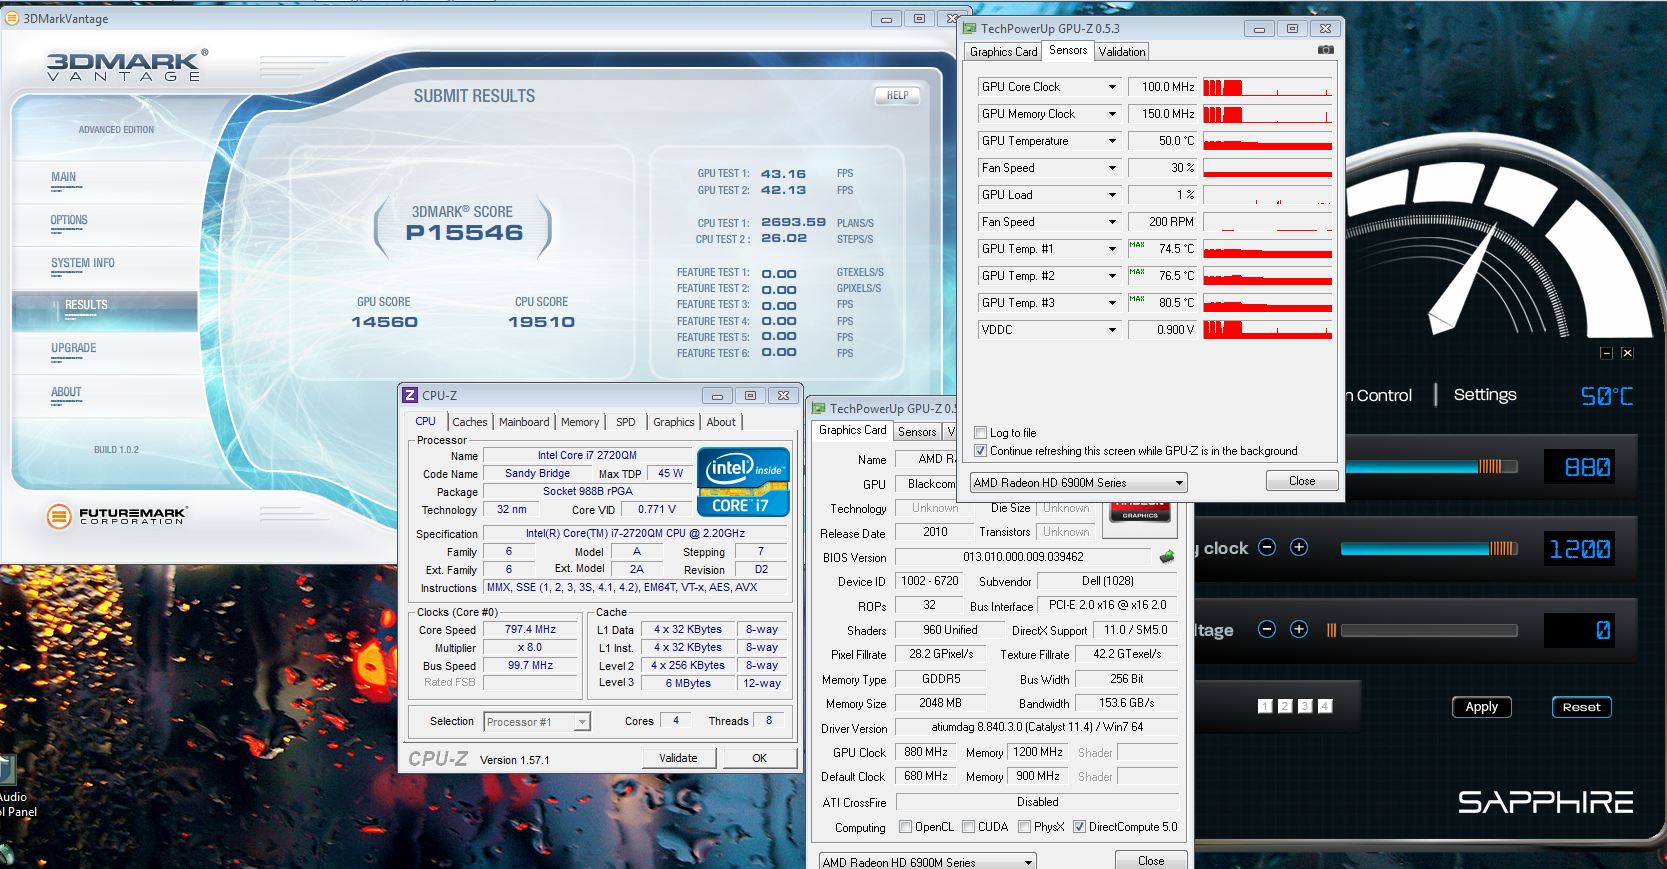1667x869 pixels.
Task: Click the memory clock slider (1200)
Action: click(x=1429, y=548)
